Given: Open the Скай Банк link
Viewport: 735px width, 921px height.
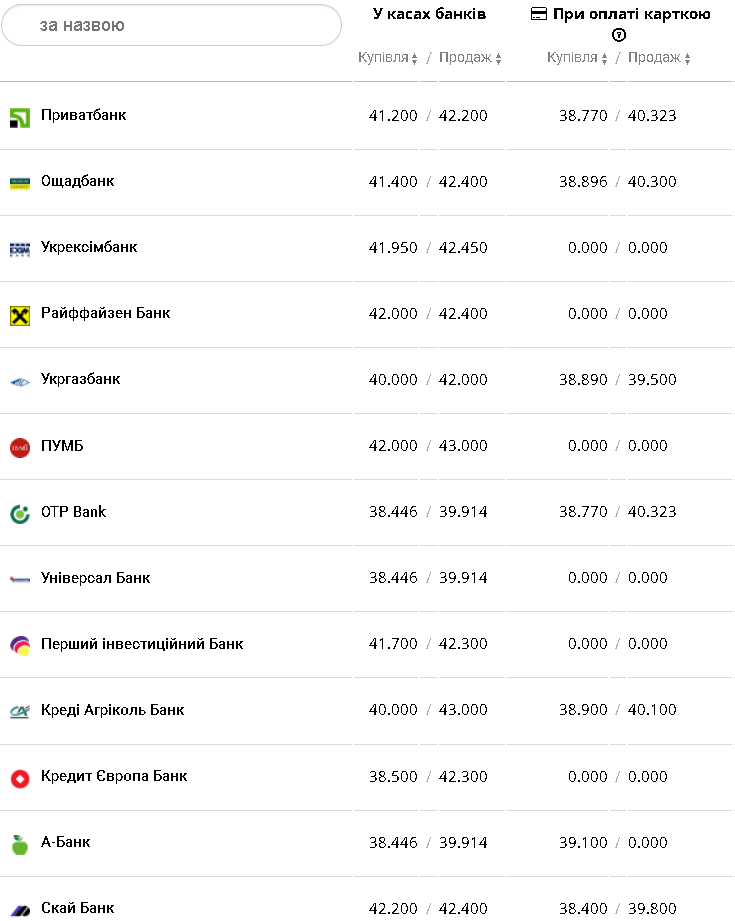Looking at the screenshot, I should pos(77,908).
